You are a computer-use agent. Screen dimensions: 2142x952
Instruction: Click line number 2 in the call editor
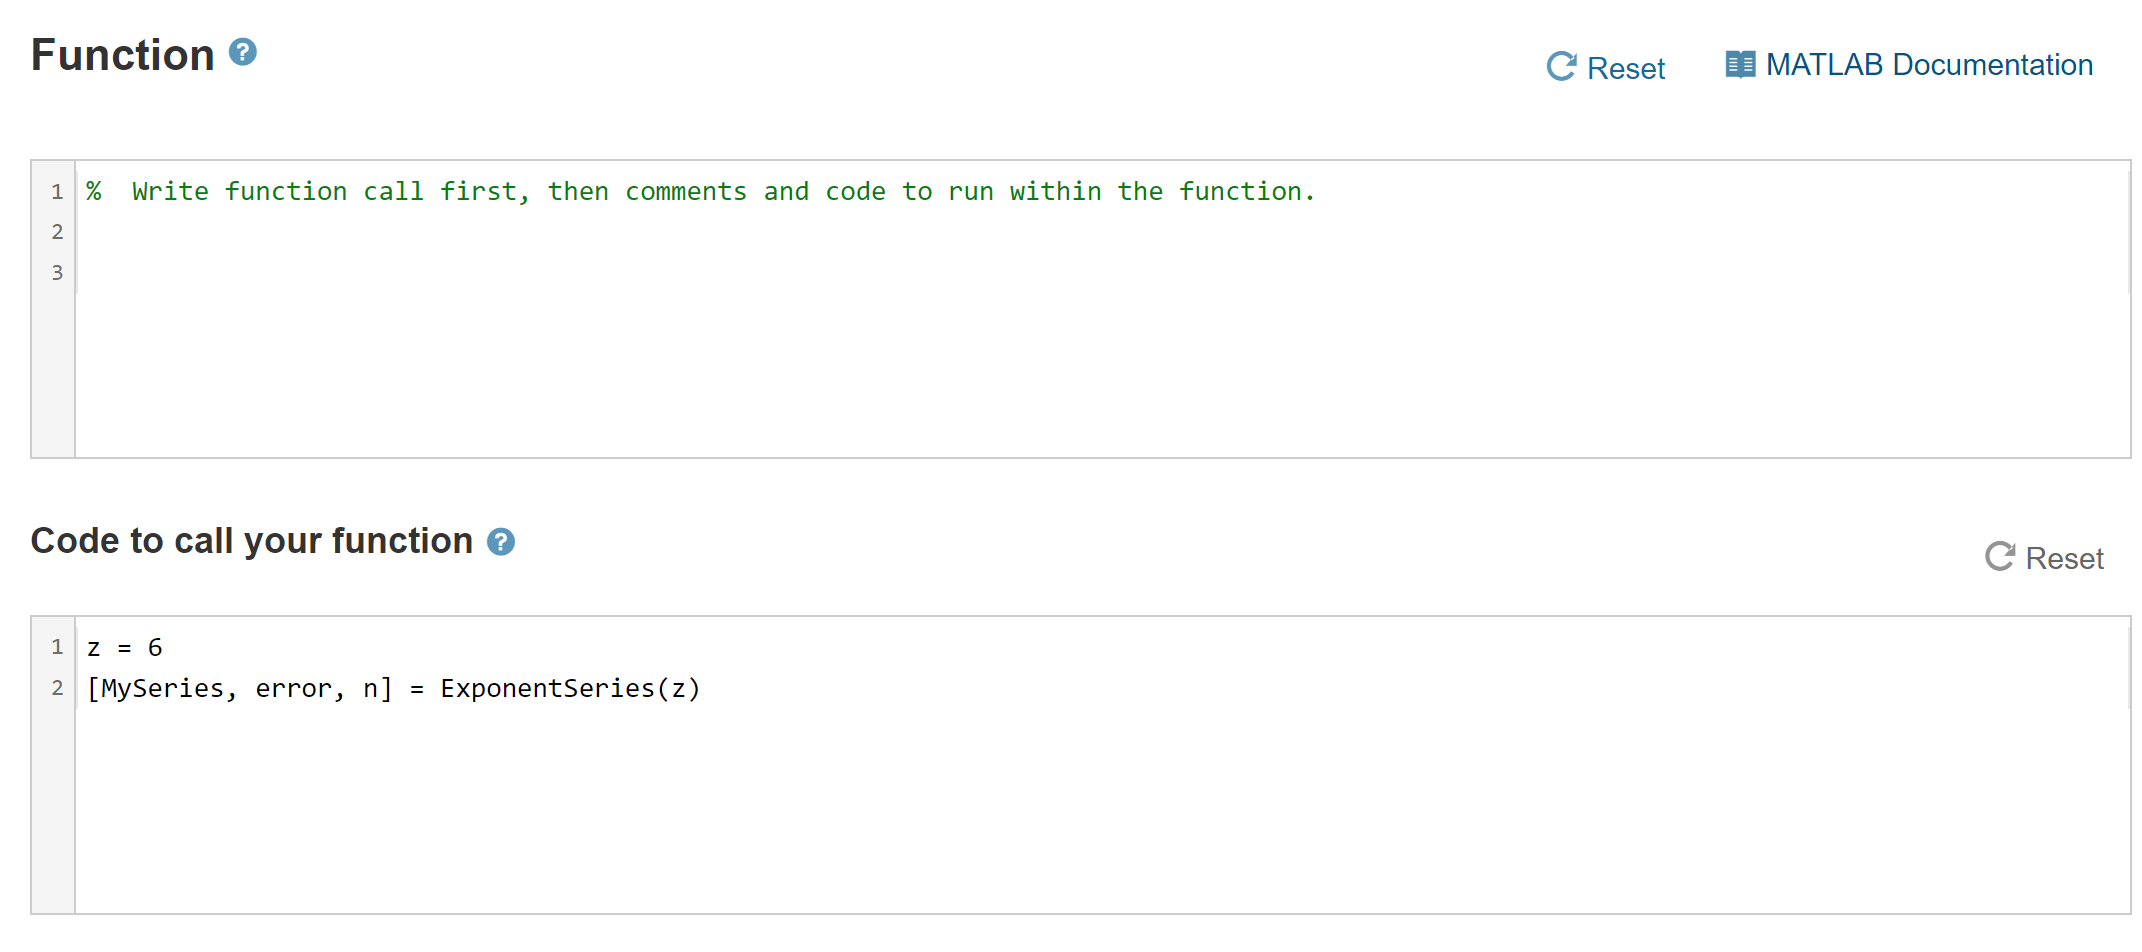tap(57, 688)
